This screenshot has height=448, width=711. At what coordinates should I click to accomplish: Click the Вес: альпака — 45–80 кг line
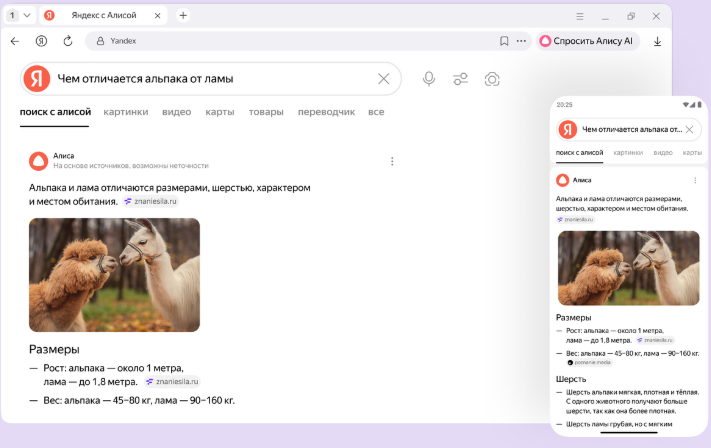coord(139,400)
